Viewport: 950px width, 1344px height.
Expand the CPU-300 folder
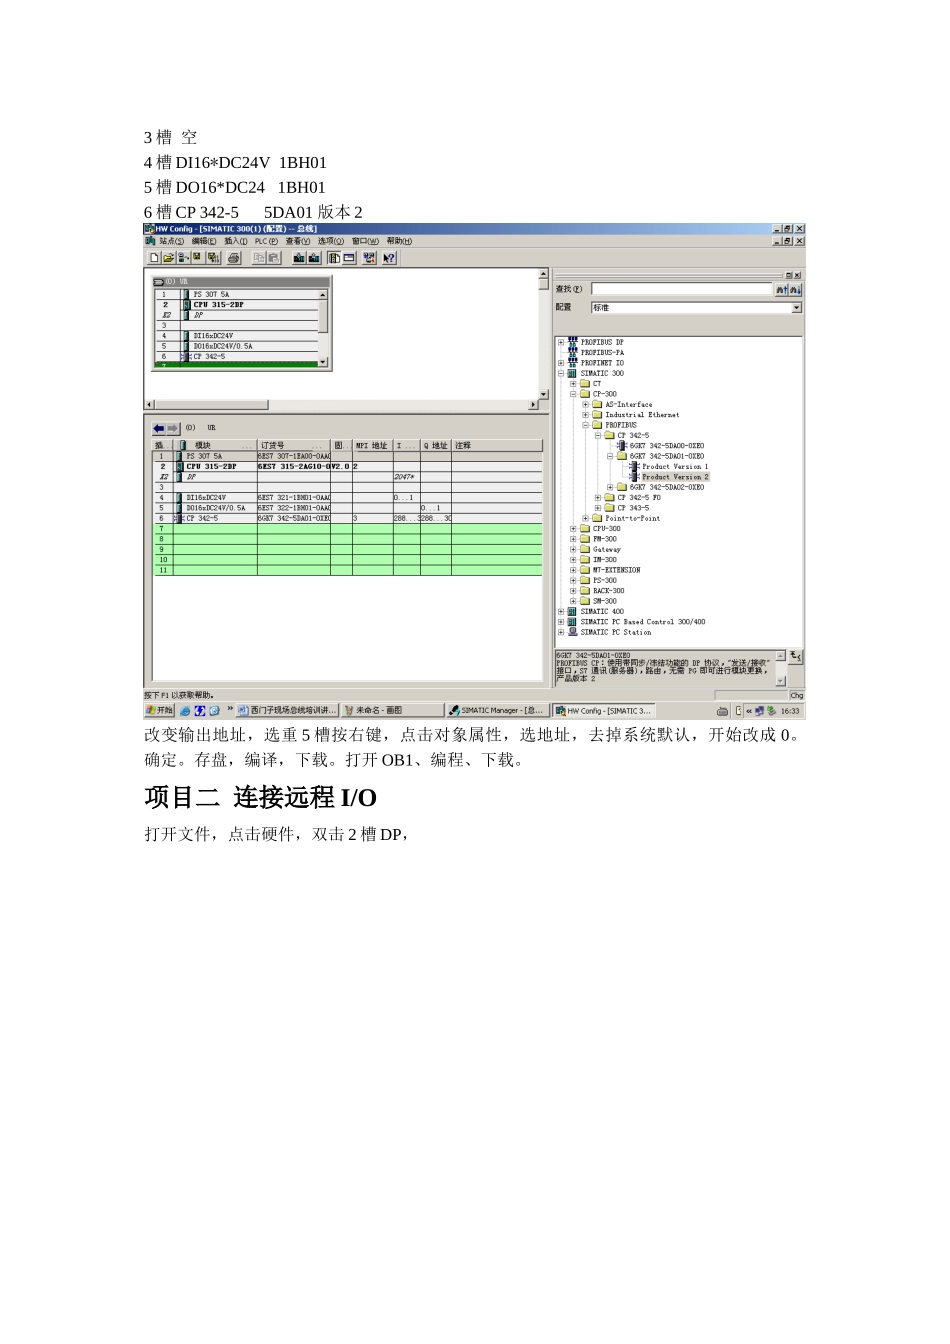tap(573, 529)
